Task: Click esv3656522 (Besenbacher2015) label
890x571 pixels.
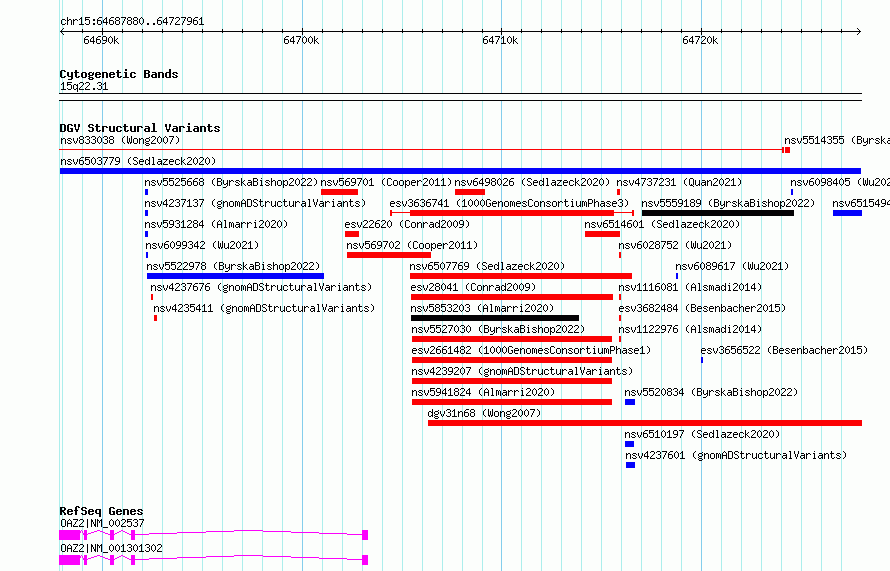Action: click(x=784, y=350)
